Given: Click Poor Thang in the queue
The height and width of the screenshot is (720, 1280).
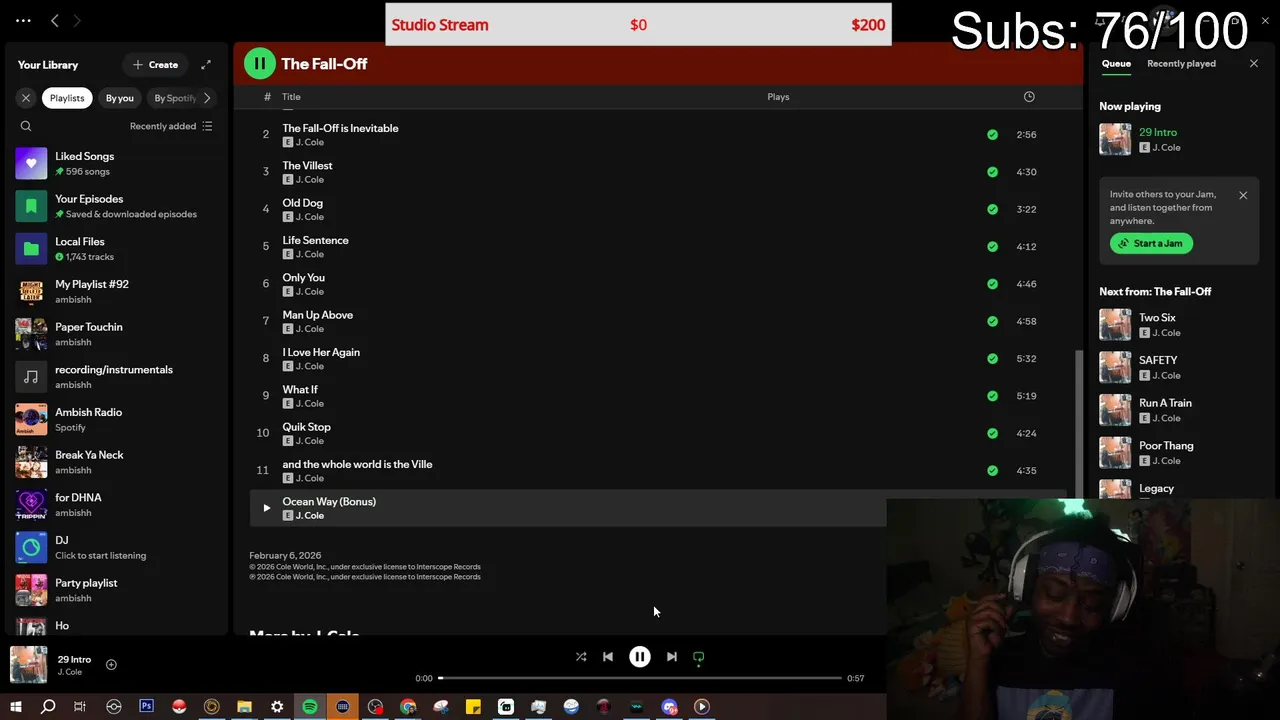Looking at the screenshot, I should coord(1166,446).
